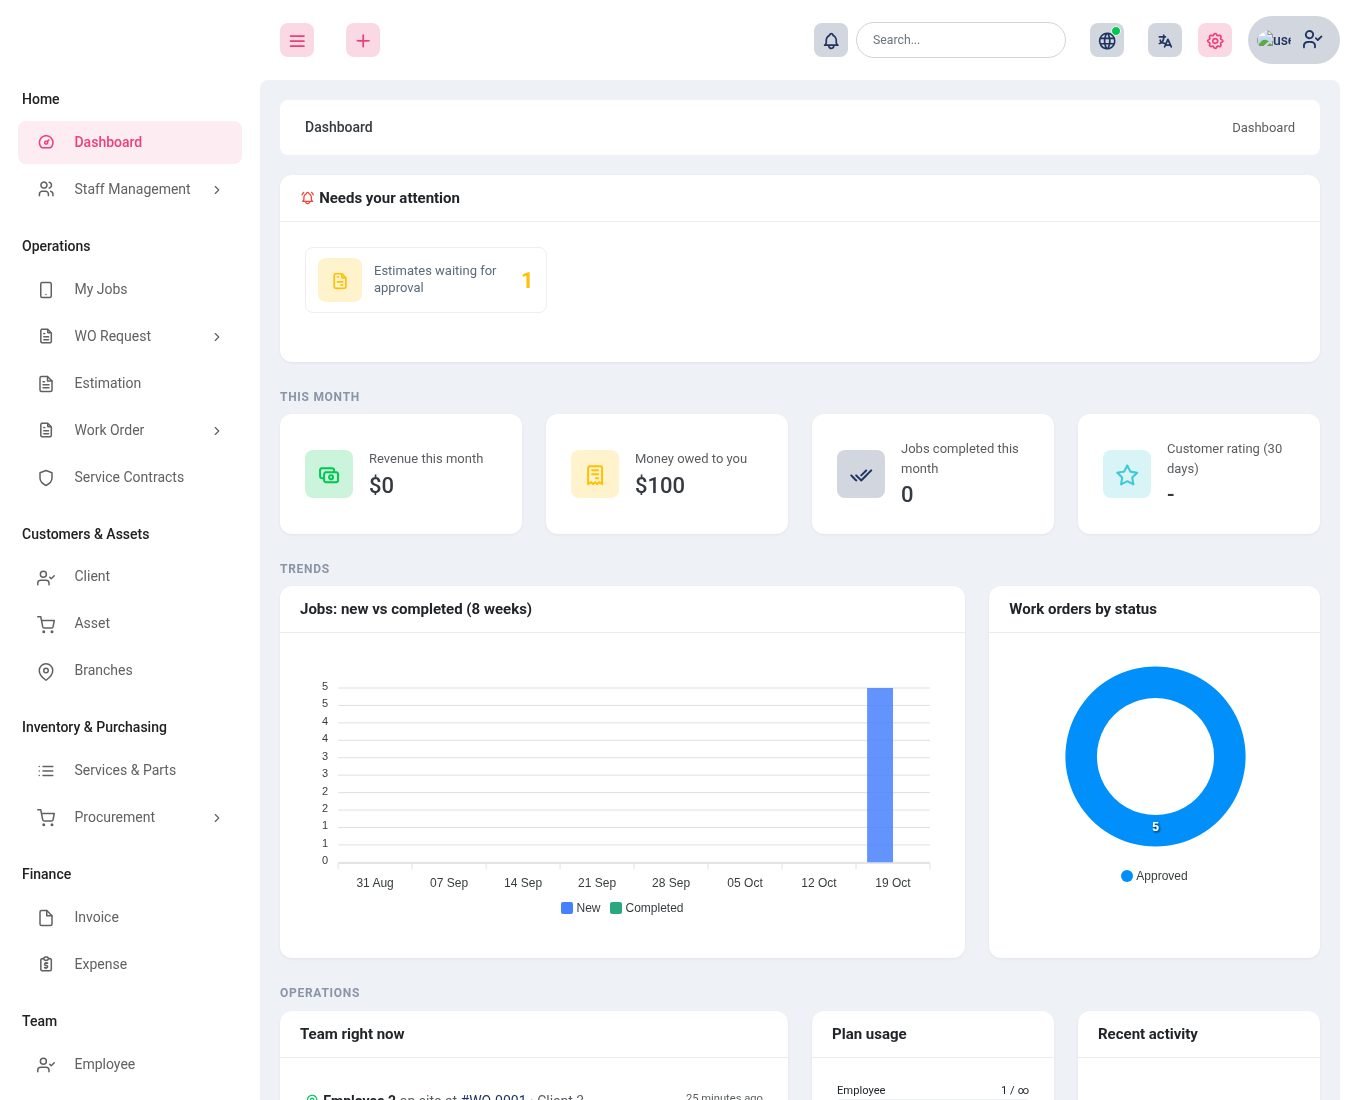Click the globe icon in header
This screenshot has width=1360, height=1100.
[1107, 40]
